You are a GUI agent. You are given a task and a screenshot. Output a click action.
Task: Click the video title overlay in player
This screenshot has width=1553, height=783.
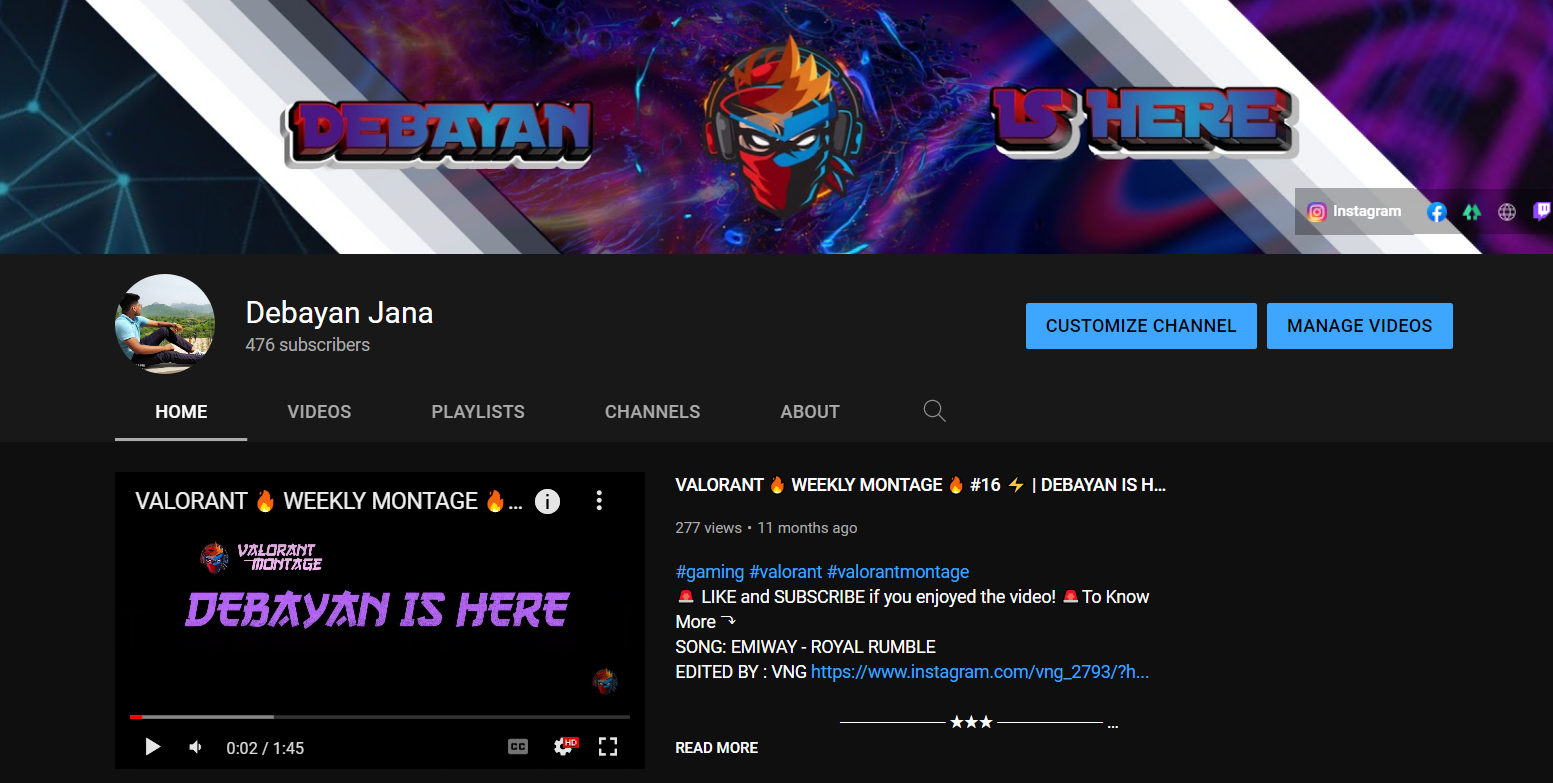(329, 501)
